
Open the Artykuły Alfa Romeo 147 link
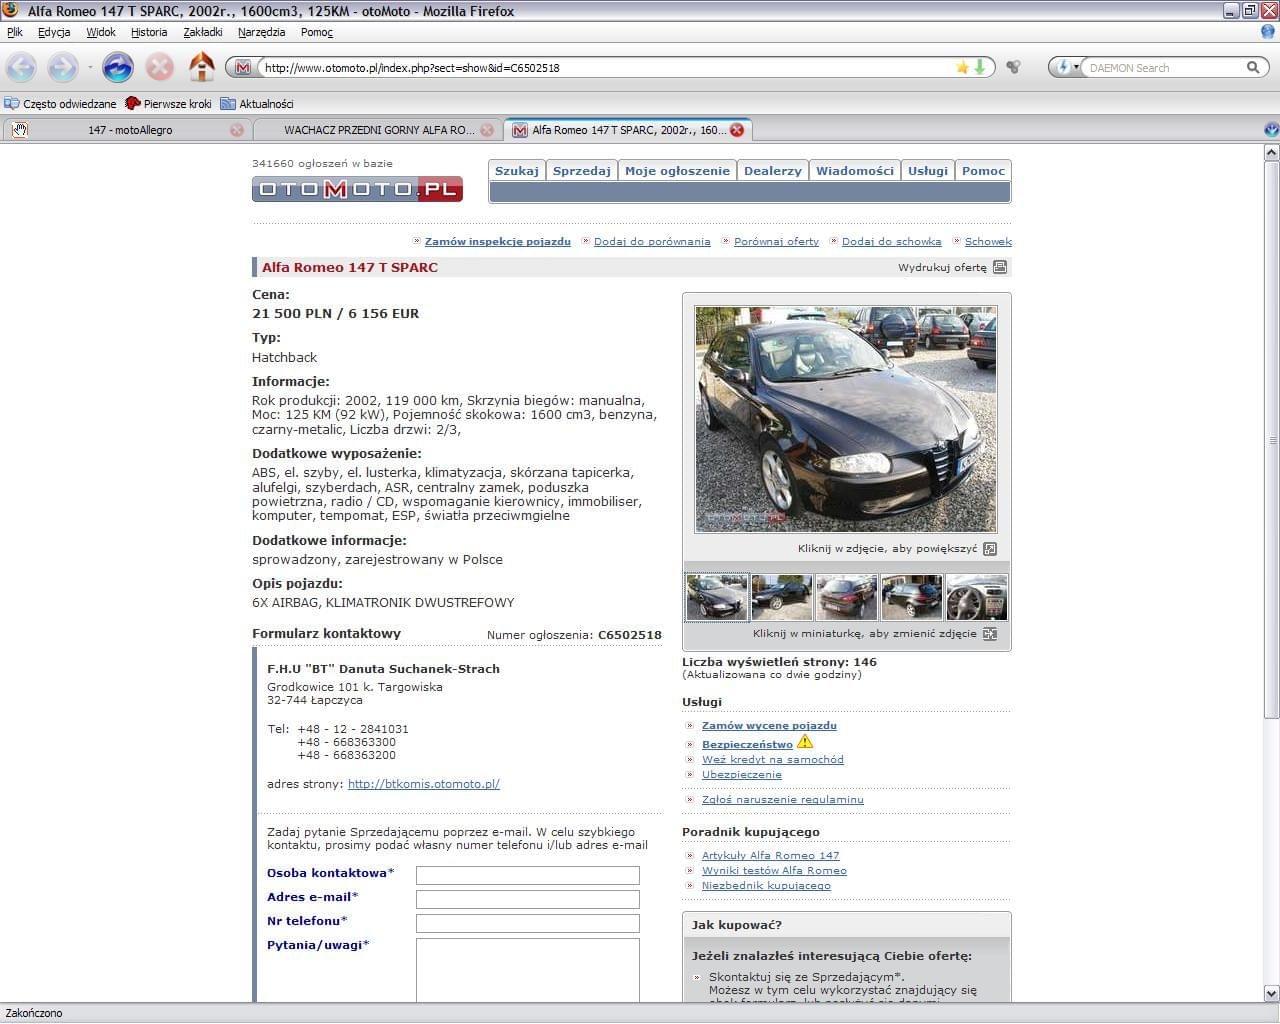coord(771,855)
